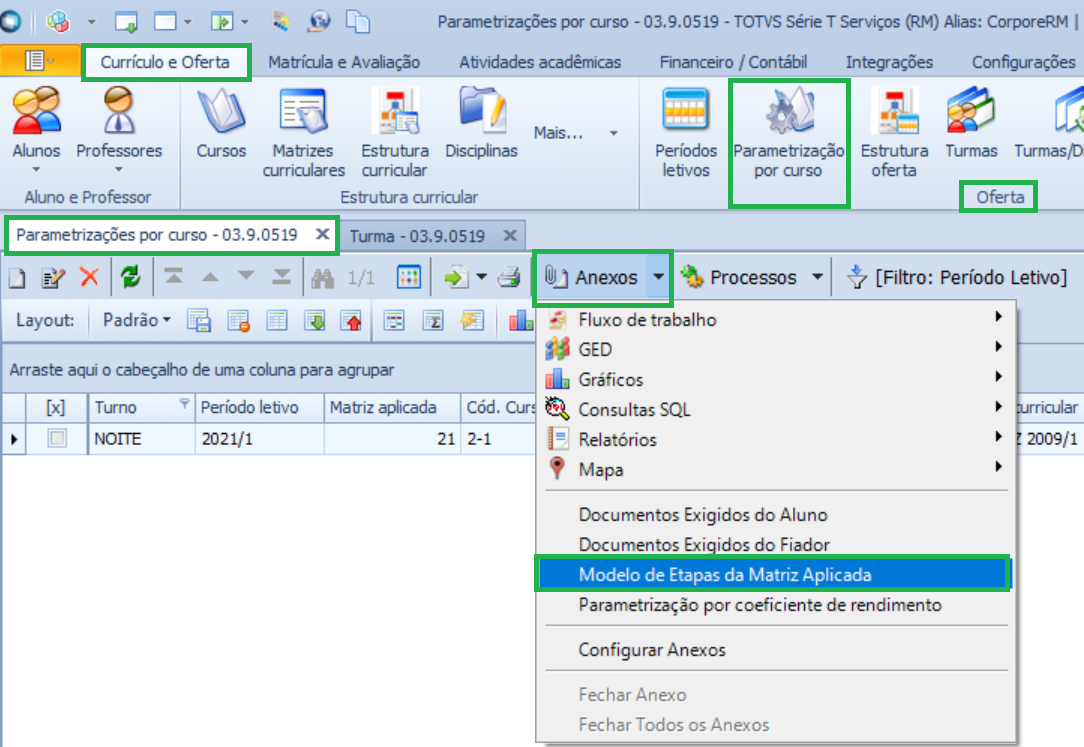Open Estrutura oferta ribbon icon
The image size is (1084, 747).
(x=895, y=133)
